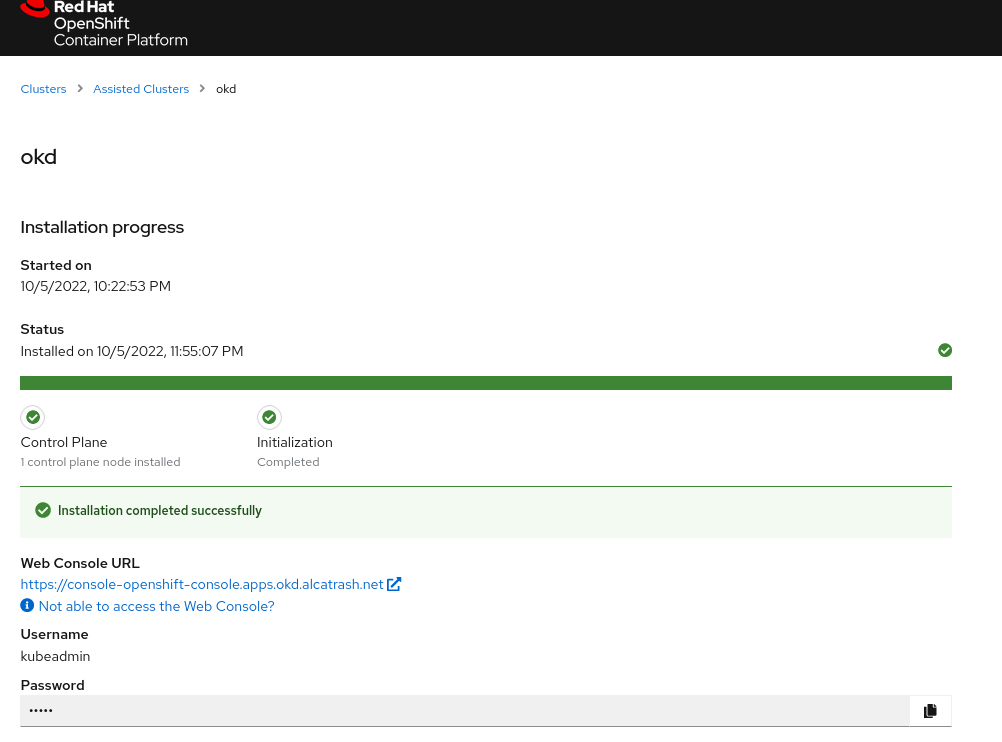Image resolution: width=1002 pixels, height=742 pixels.
Task: Click the OpenShift Container Platform title
Action: [120, 31]
